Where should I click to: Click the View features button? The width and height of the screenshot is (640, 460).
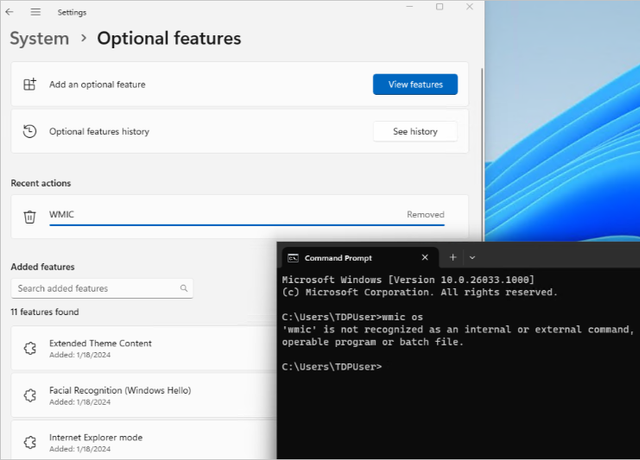coord(415,84)
